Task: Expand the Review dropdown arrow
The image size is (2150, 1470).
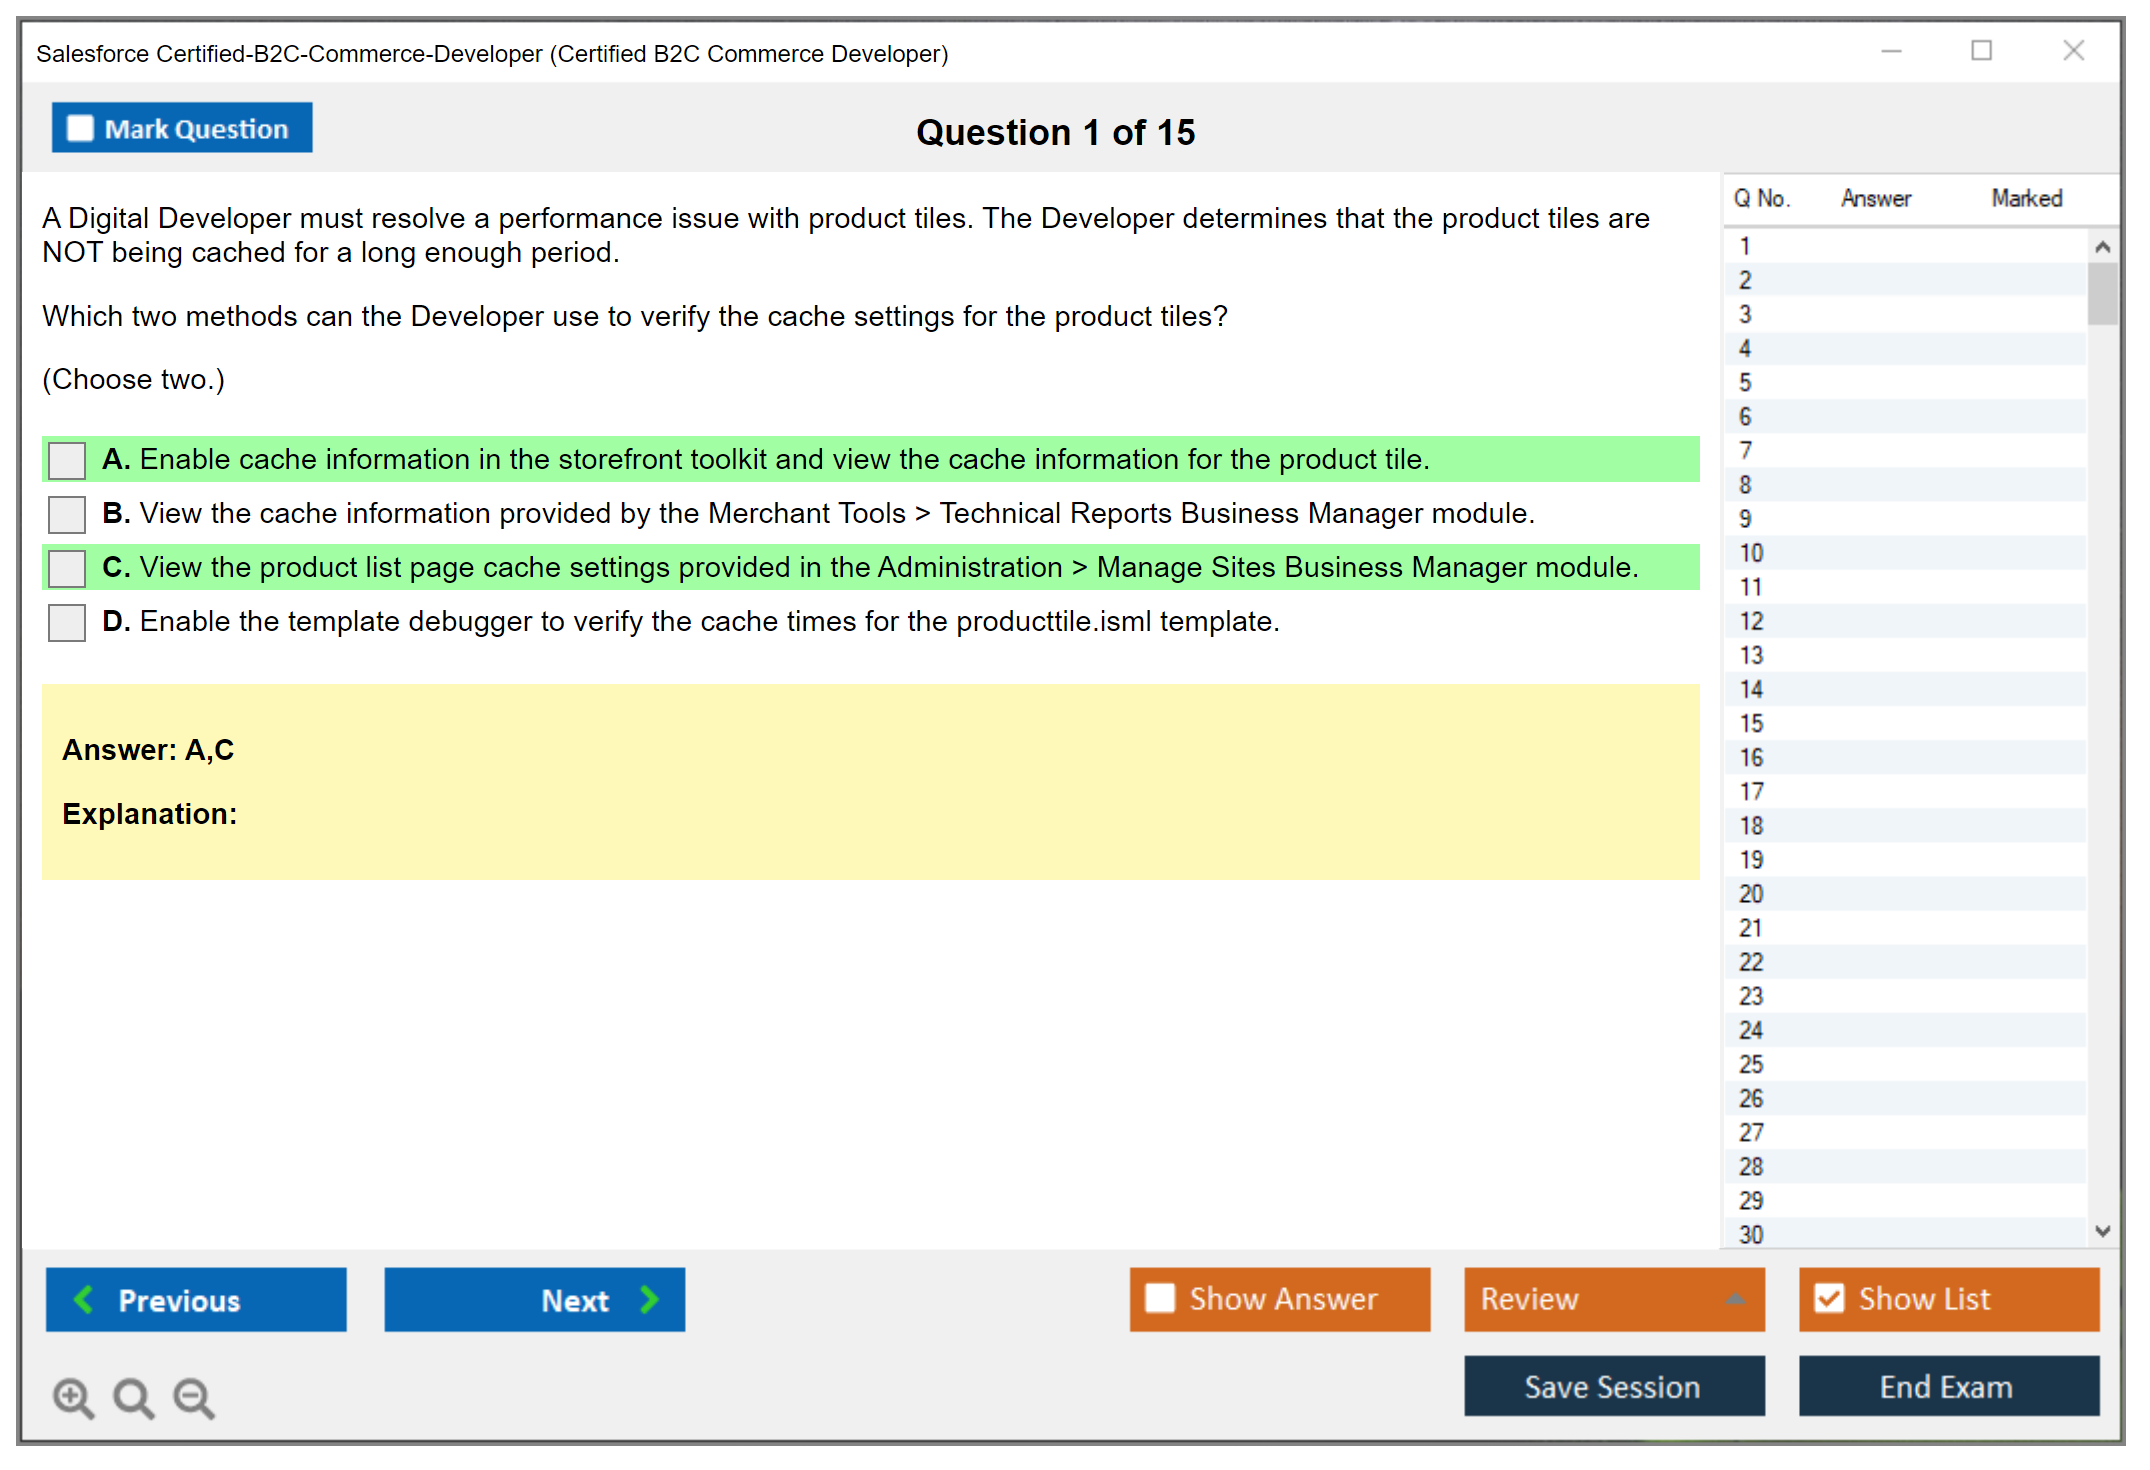Action: (x=1735, y=1299)
